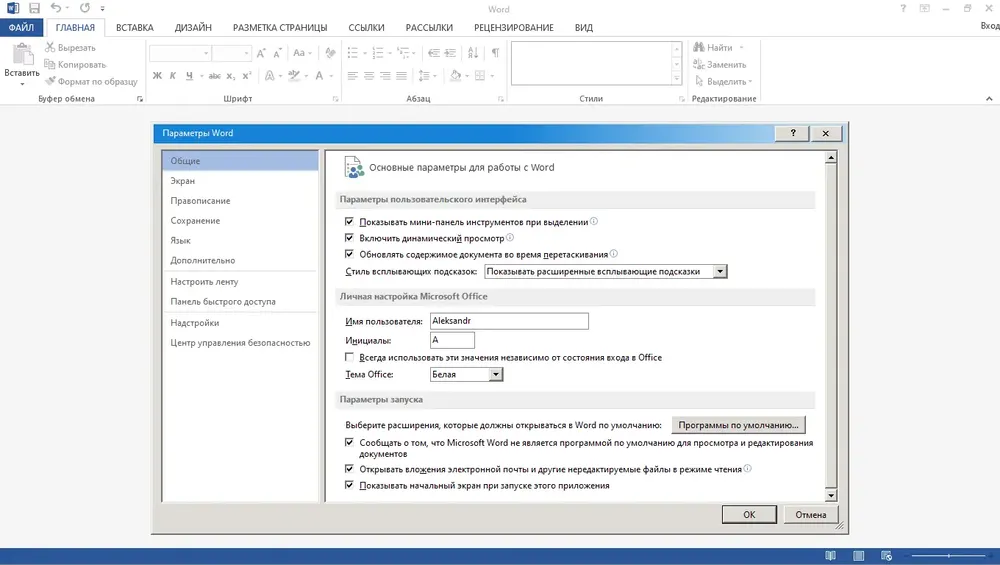This screenshot has height=565, width=1000.
Task: Click the increase font size icon
Action: [x=261, y=53]
